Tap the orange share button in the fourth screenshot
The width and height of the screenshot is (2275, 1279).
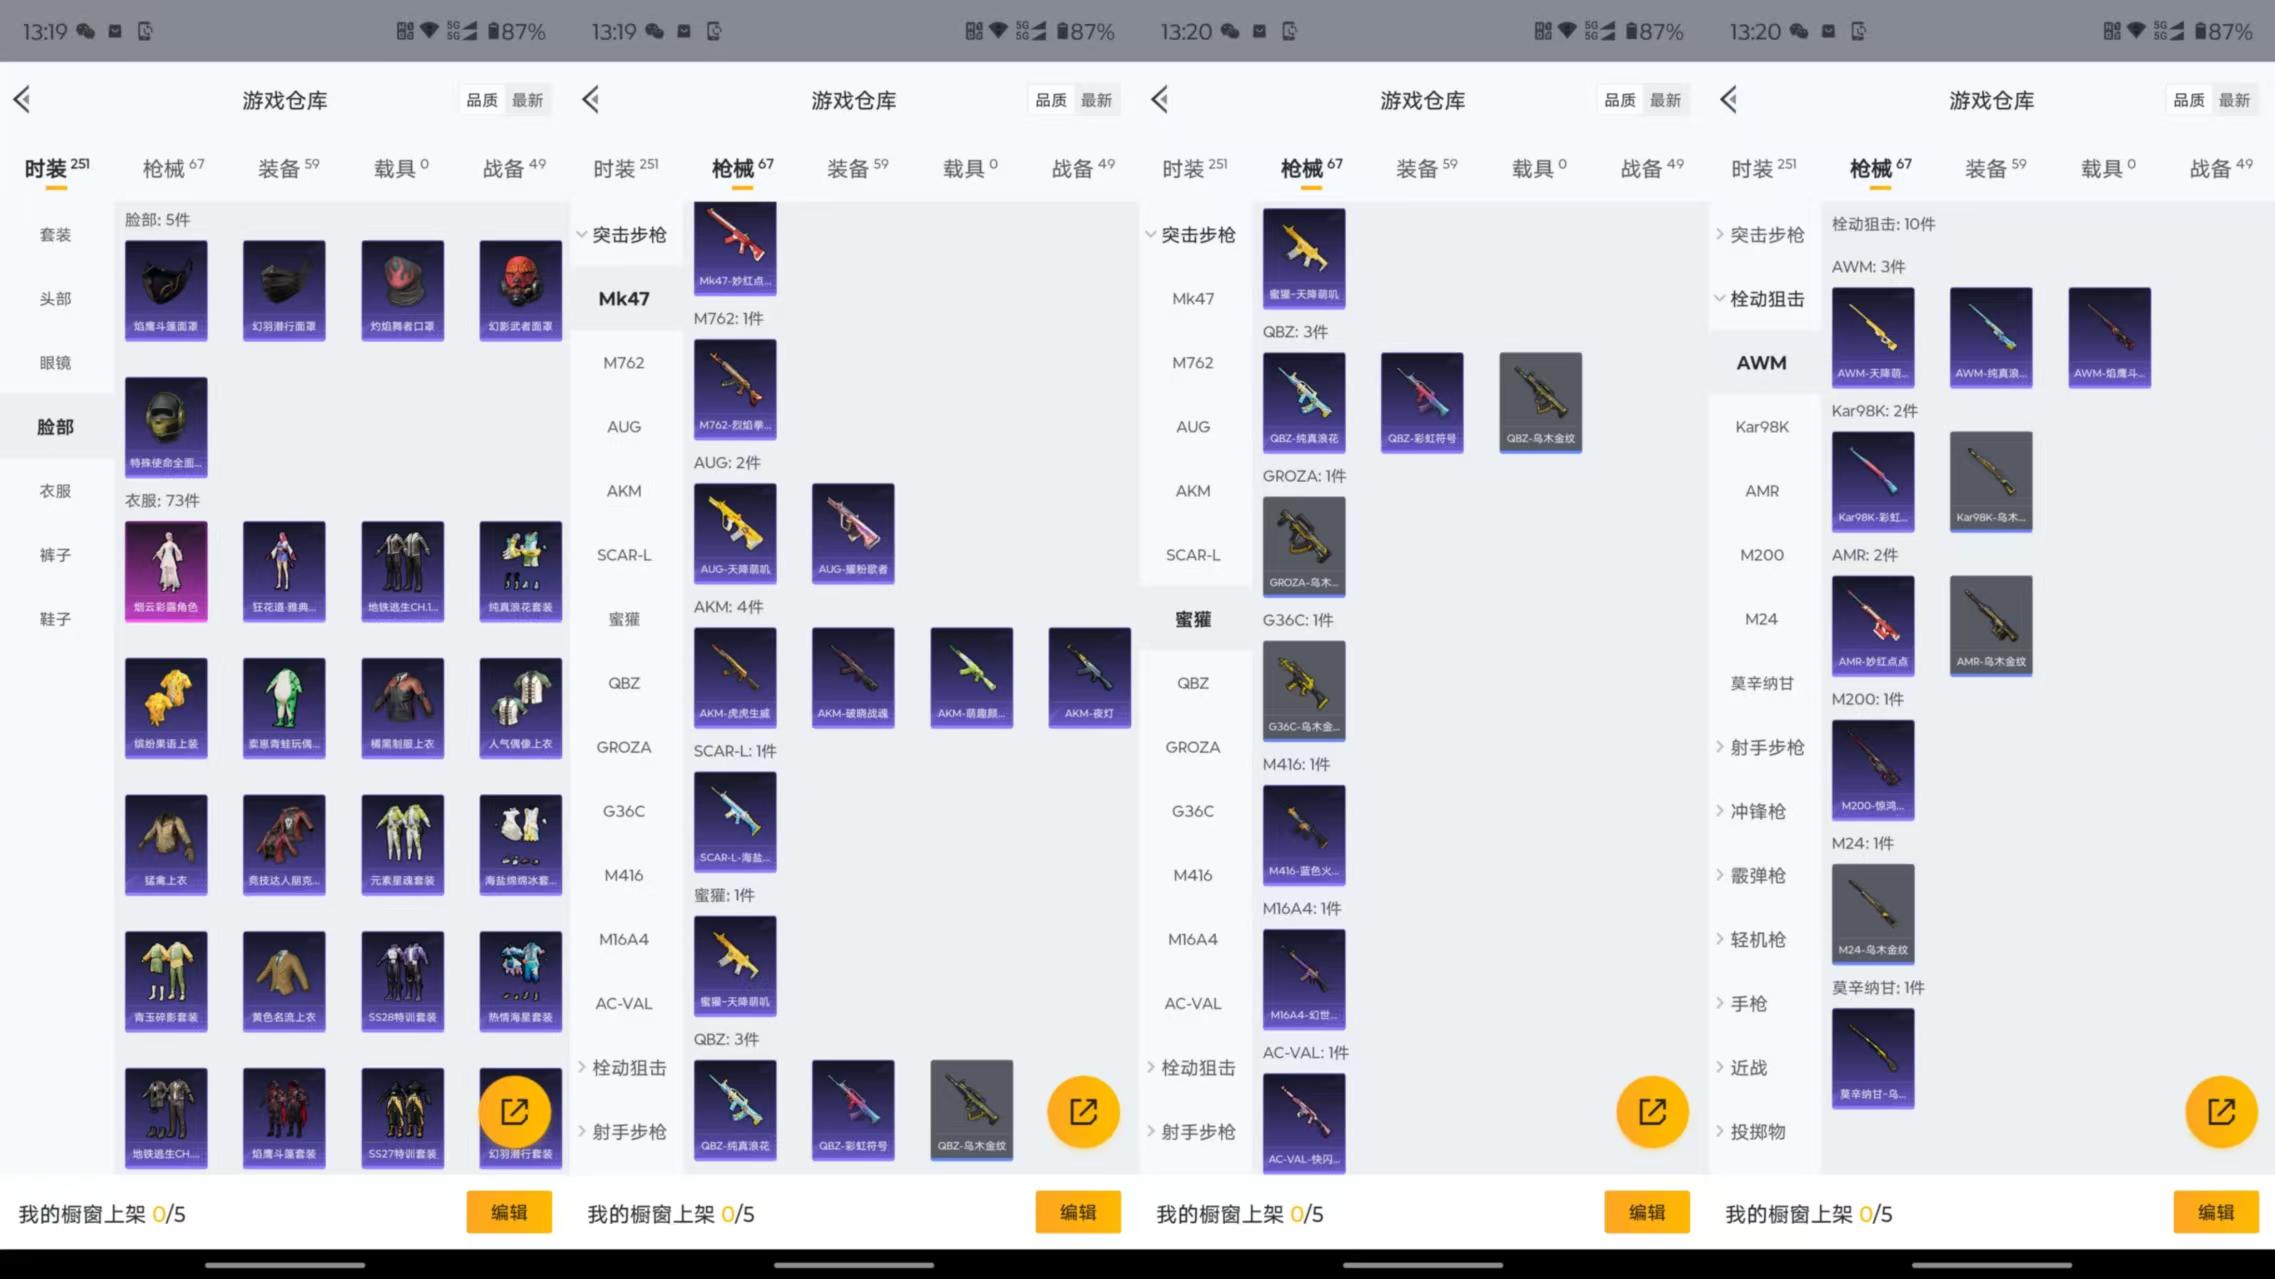(2221, 1111)
